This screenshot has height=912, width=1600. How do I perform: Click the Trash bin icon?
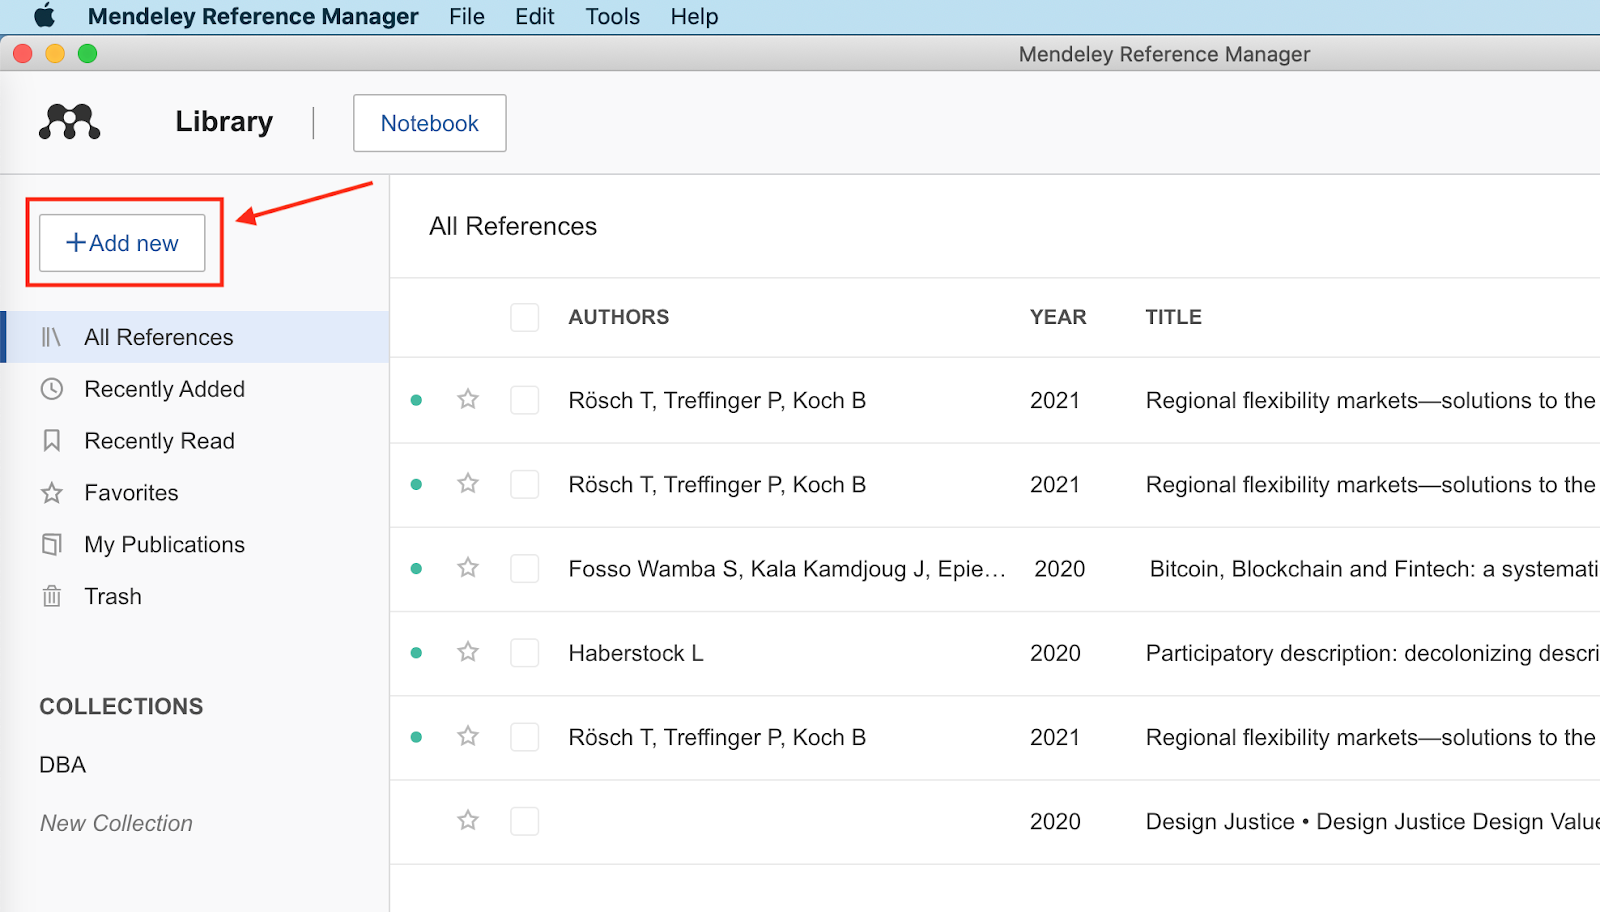point(52,597)
